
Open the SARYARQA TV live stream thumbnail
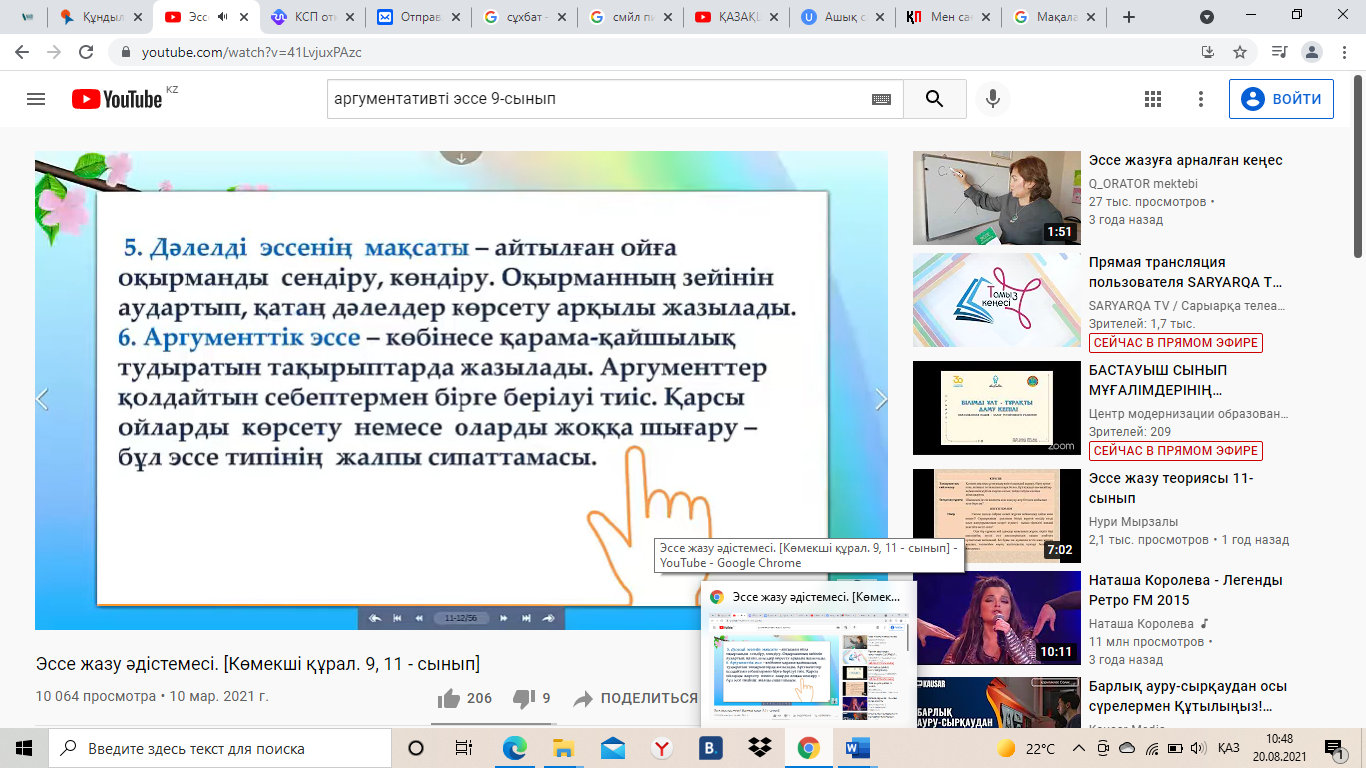click(997, 300)
